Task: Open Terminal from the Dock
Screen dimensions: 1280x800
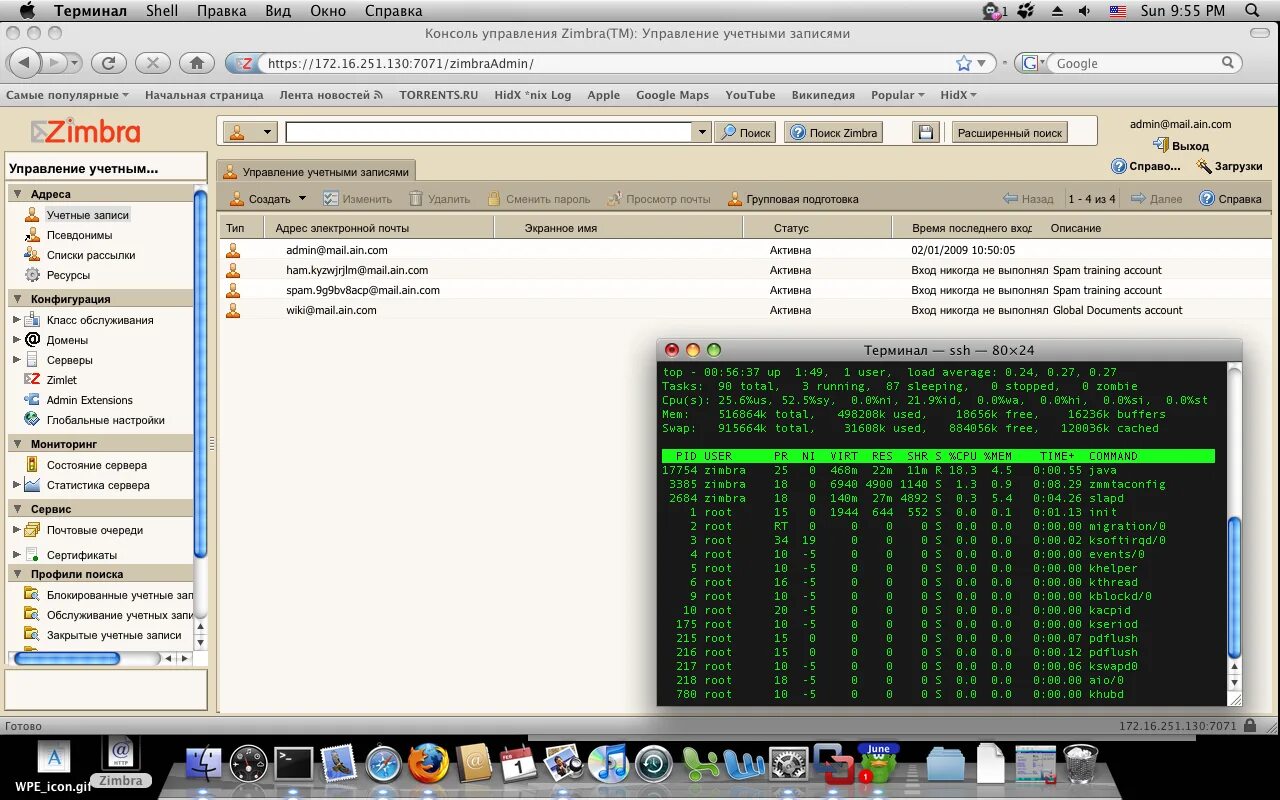Action: click(294, 765)
